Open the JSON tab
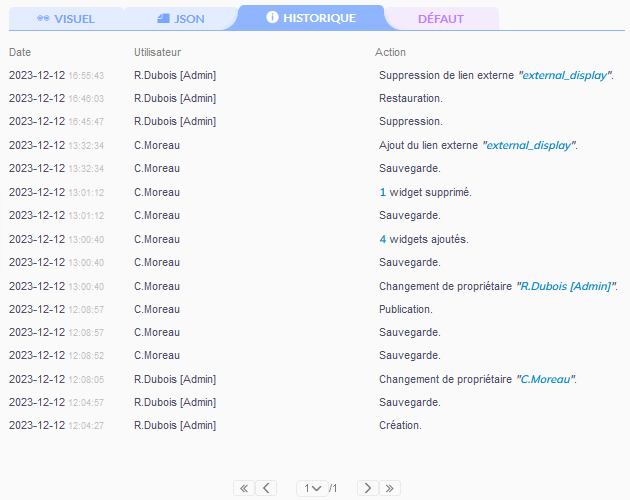Image resolution: width=630 pixels, height=500 pixels. click(x=181, y=19)
